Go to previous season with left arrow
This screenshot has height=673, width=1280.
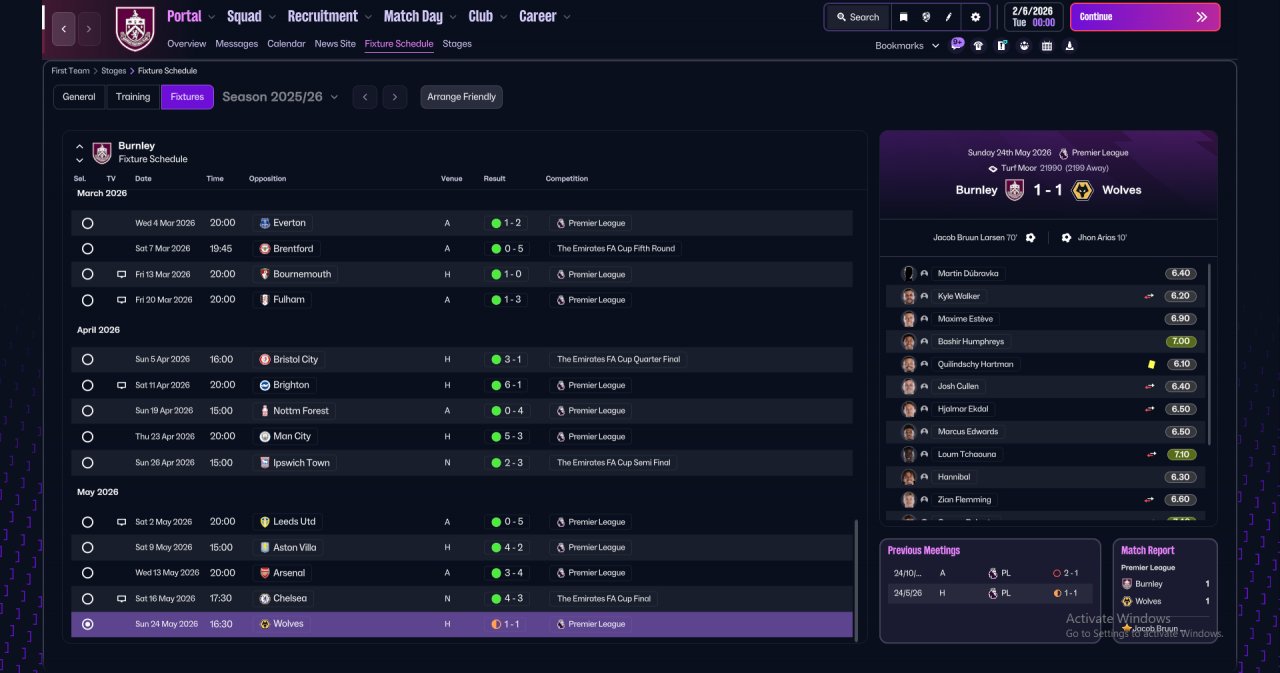(365, 97)
